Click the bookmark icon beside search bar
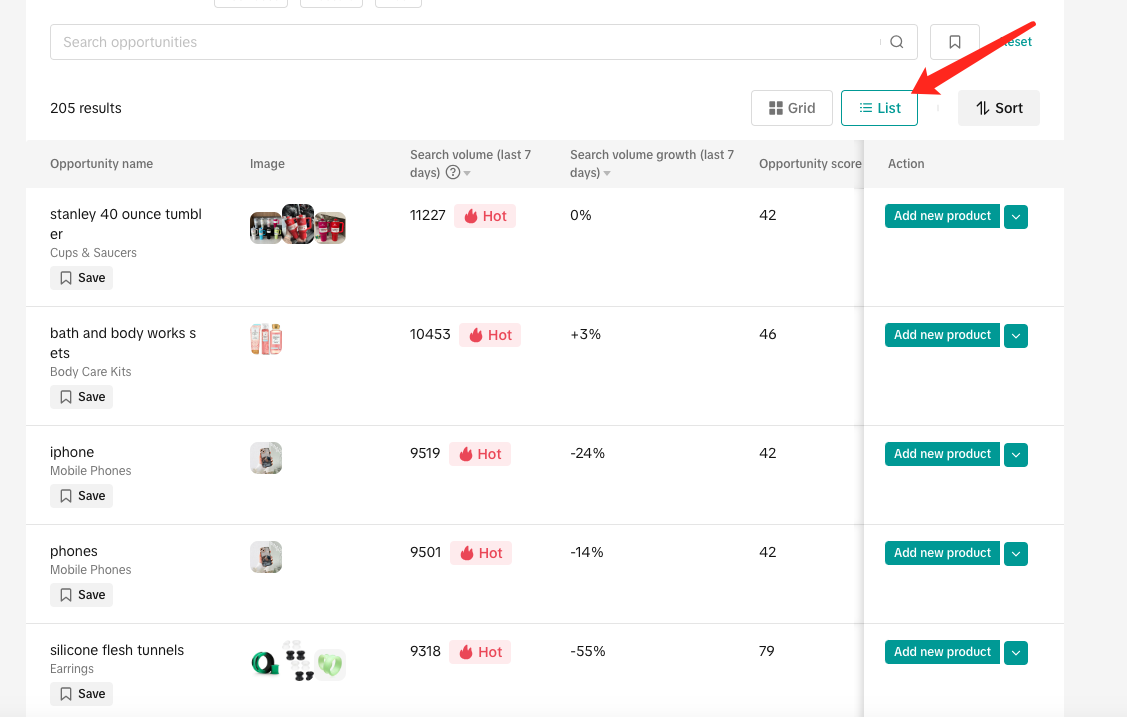 point(954,42)
